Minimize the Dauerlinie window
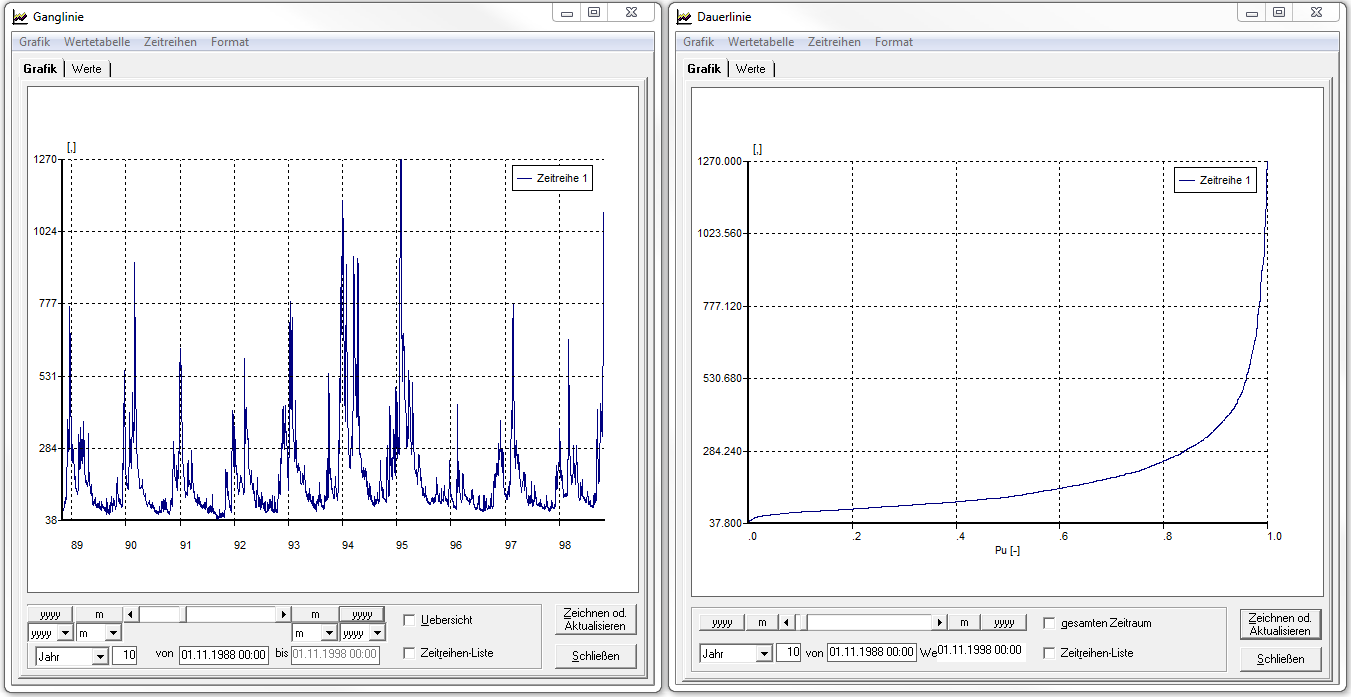This screenshot has width=1351, height=697. pos(1252,12)
